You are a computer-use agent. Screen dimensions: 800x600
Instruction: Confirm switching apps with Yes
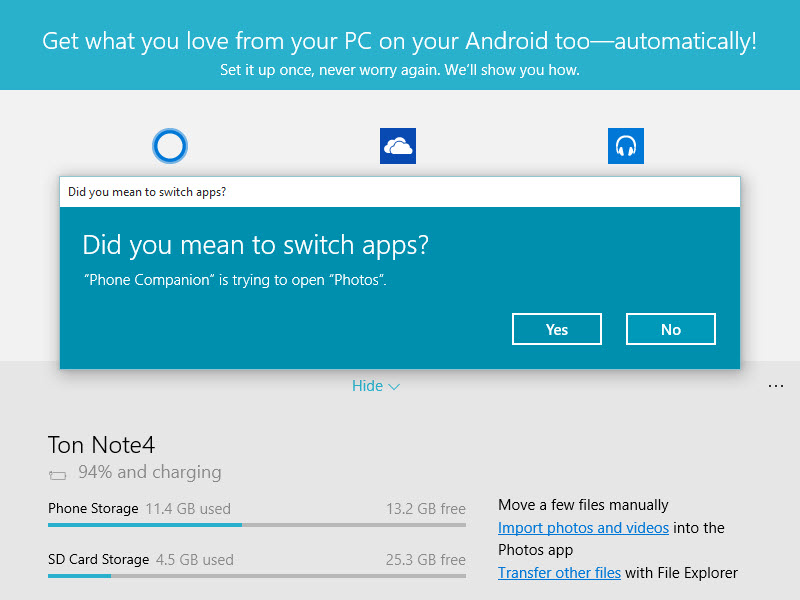point(557,329)
